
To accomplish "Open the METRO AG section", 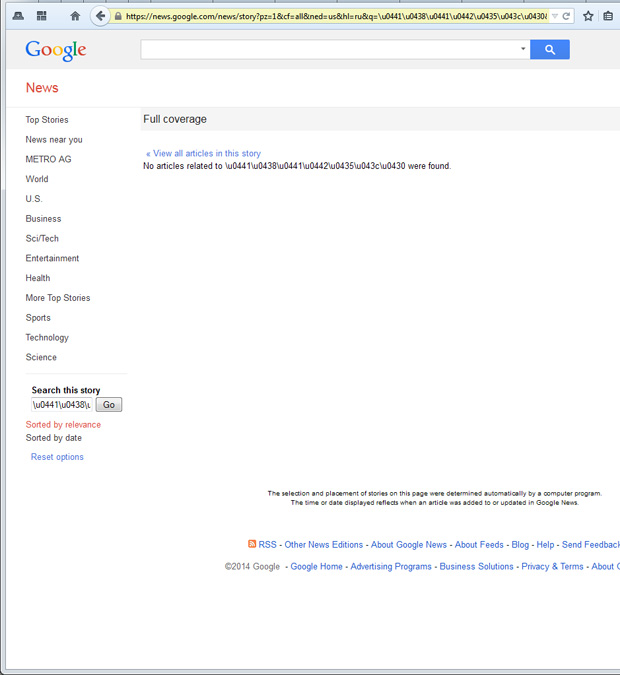I will pyautogui.click(x=48, y=159).
